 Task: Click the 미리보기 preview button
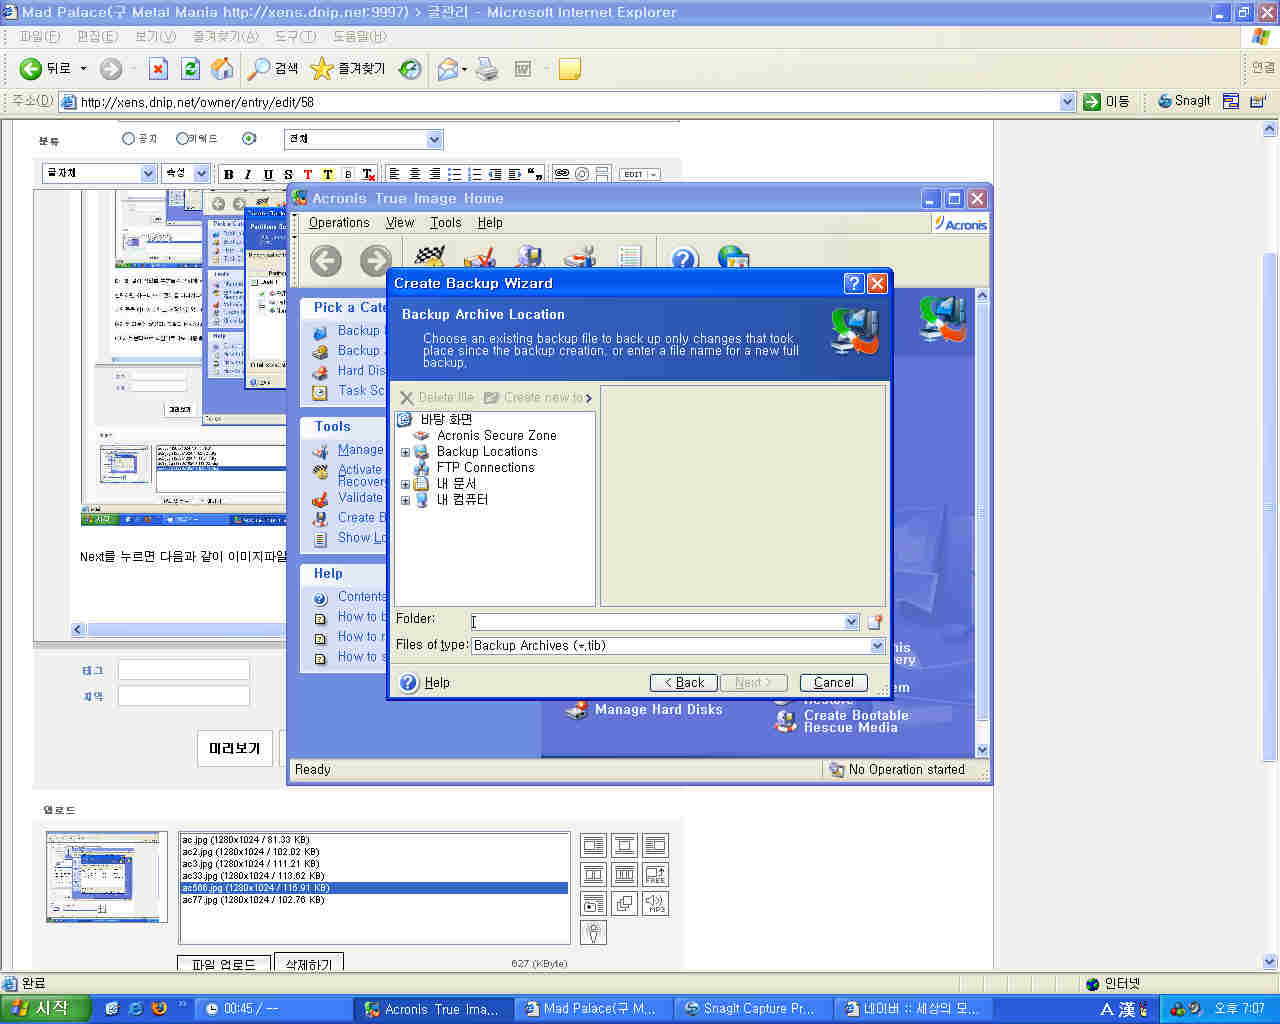235,748
